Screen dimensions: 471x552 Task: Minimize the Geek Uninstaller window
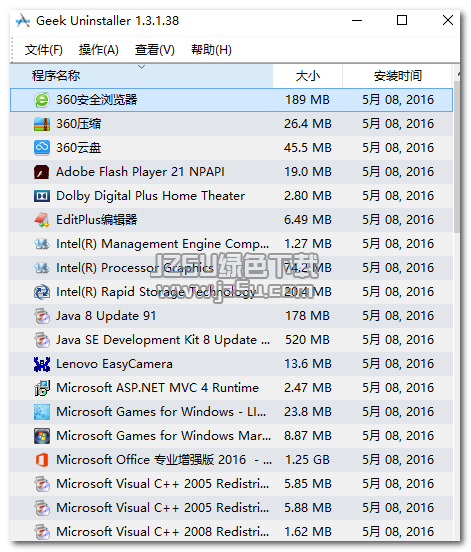point(357,20)
